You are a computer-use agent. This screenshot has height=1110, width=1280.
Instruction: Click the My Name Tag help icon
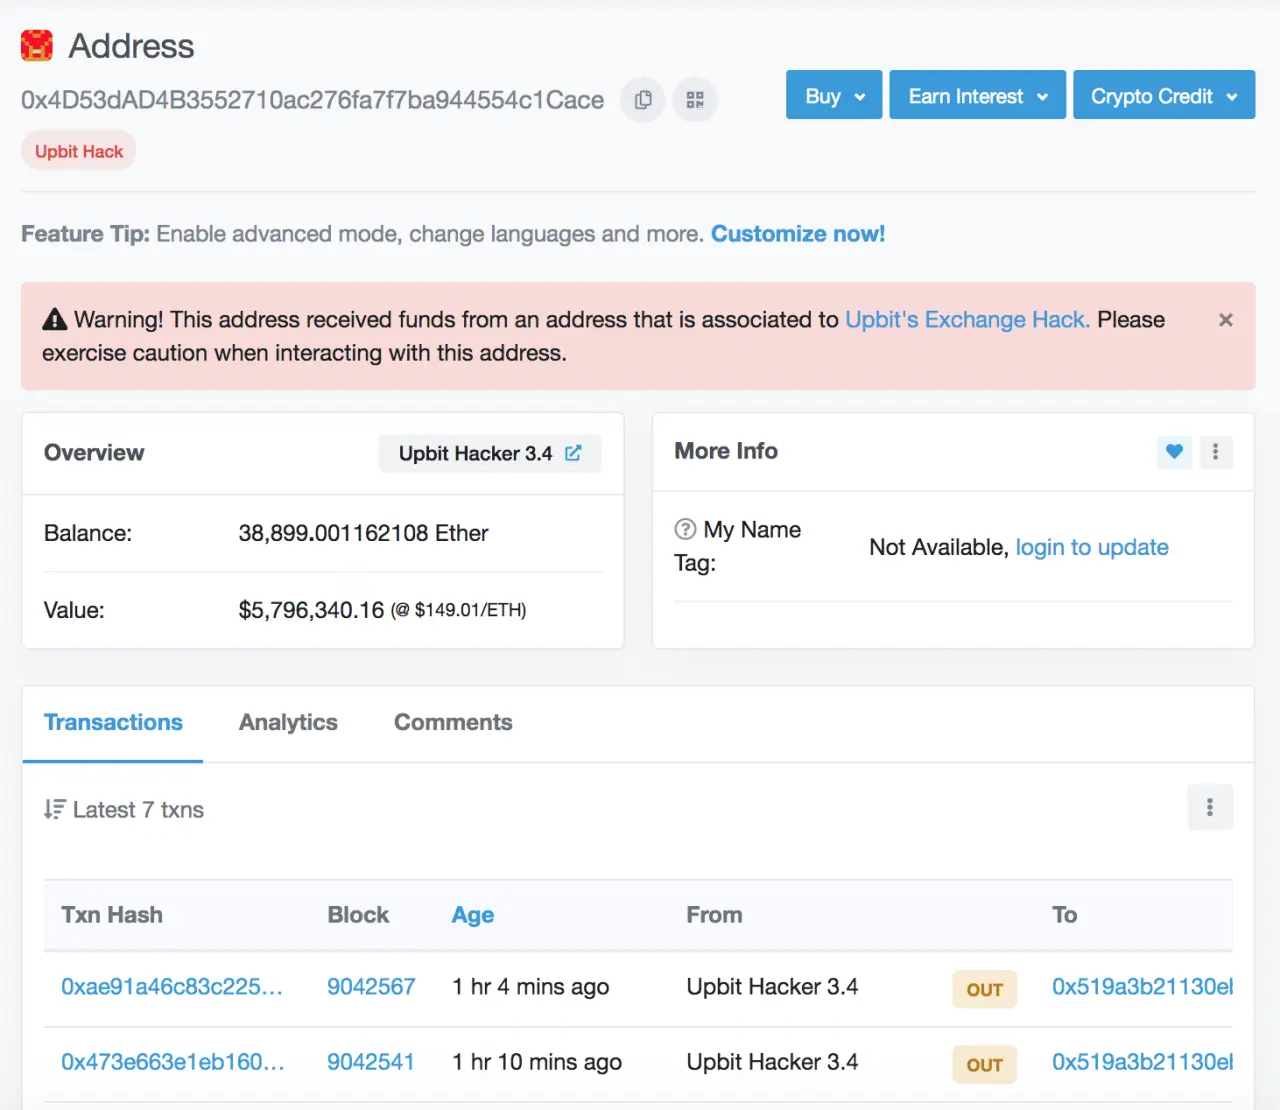[x=685, y=529]
